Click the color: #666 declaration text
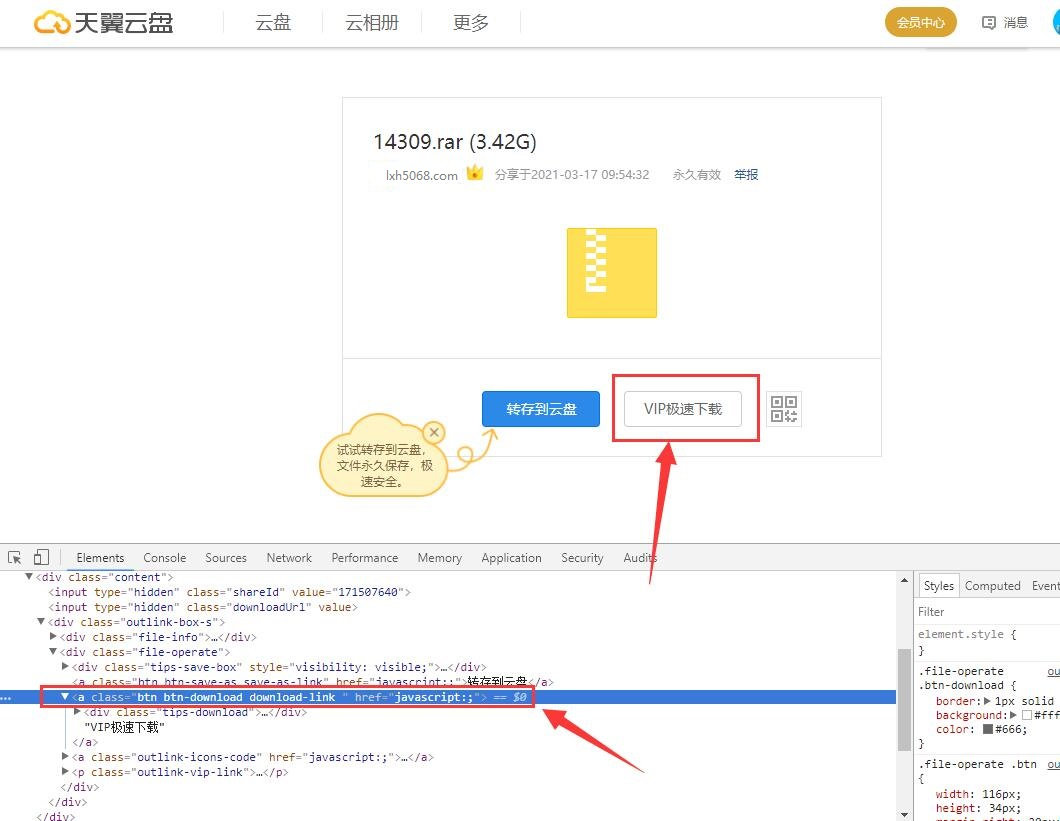Image resolution: width=1060 pixels, height=821 pixels. coord(982,729)
